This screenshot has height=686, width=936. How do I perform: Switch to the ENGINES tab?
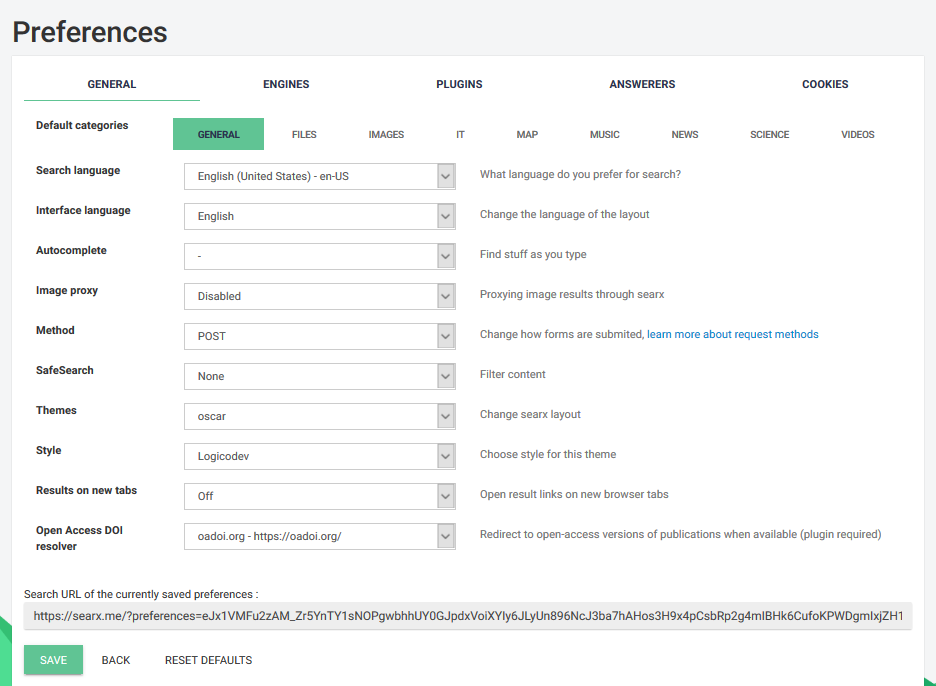[x=286, y=84]
